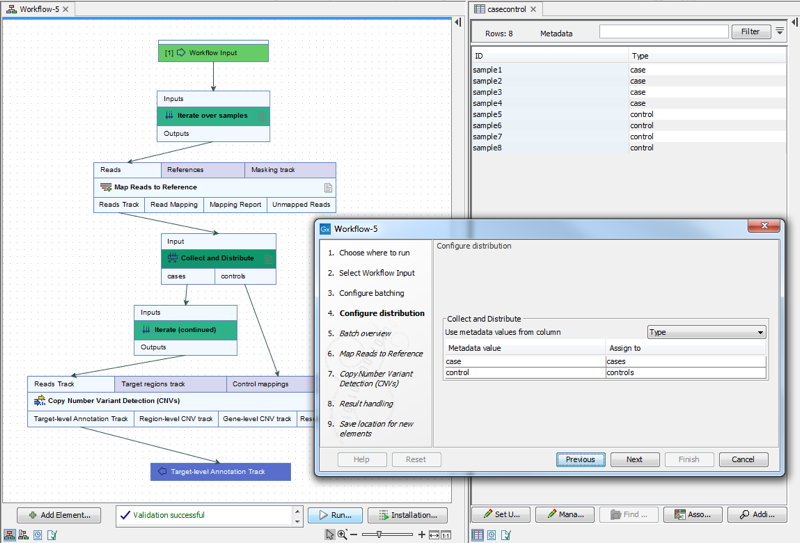Close the casecontrol tab
Screen dimensions: 800x543
click(x=534, y=9)
